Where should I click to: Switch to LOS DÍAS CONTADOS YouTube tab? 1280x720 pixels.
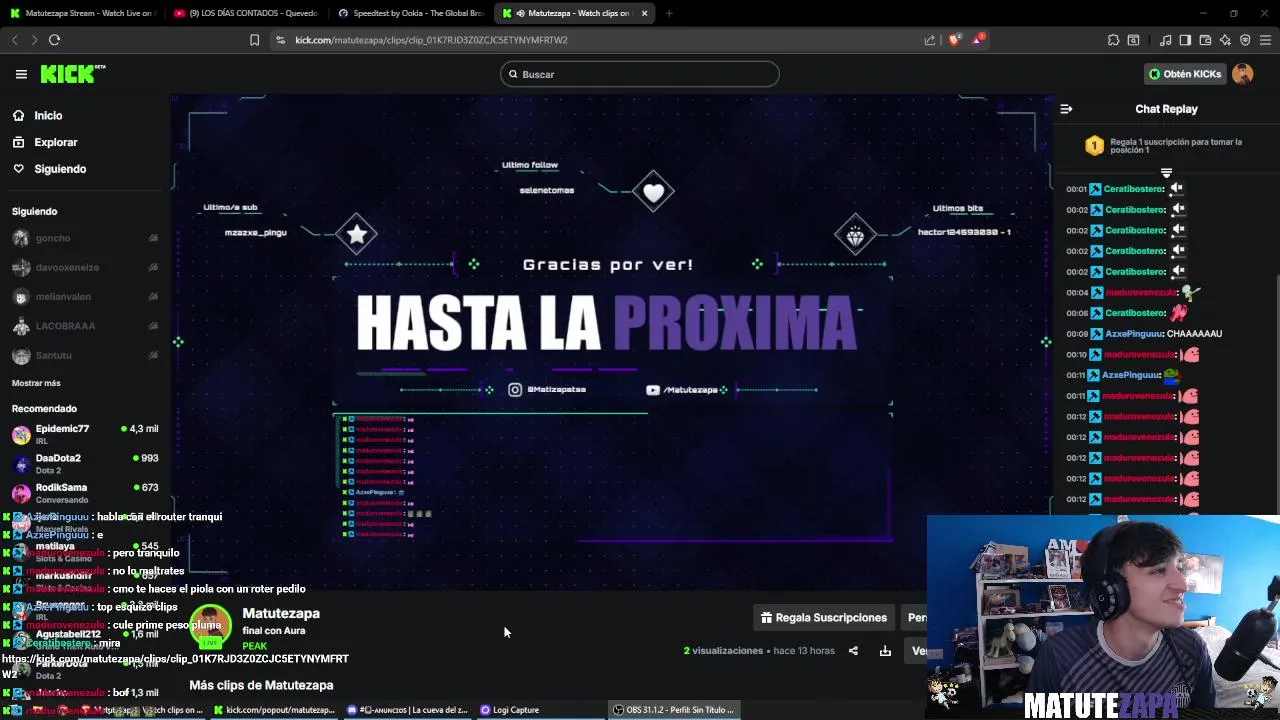click(x=245, y=13)
